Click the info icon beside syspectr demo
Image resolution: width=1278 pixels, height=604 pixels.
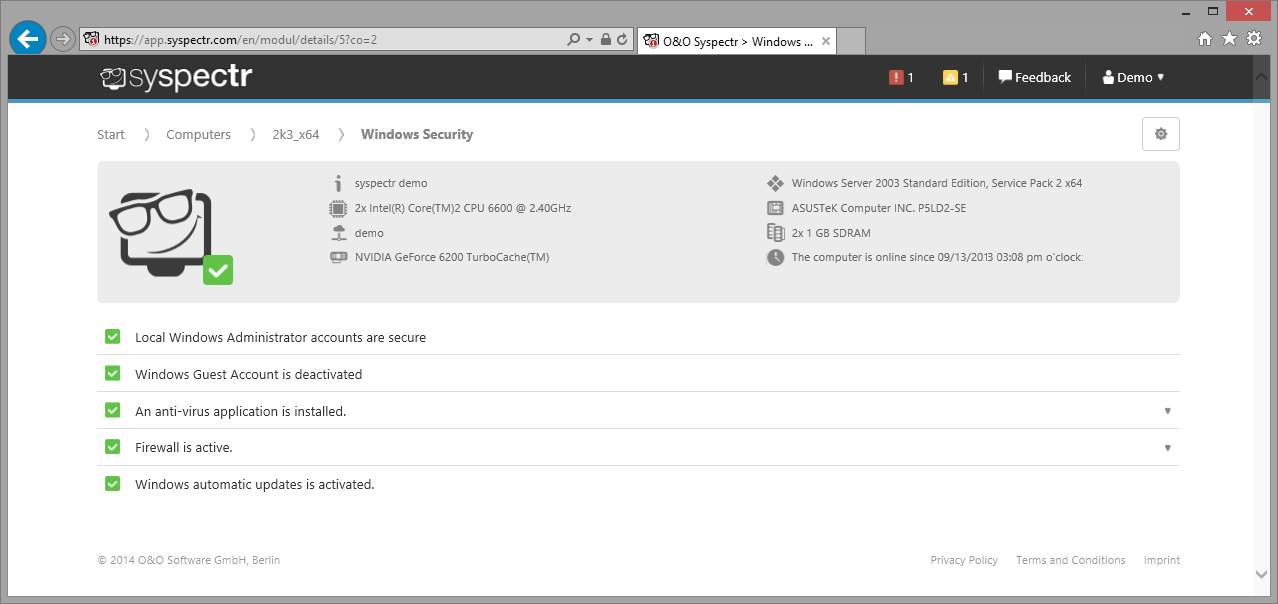click(x=338, y=183)
